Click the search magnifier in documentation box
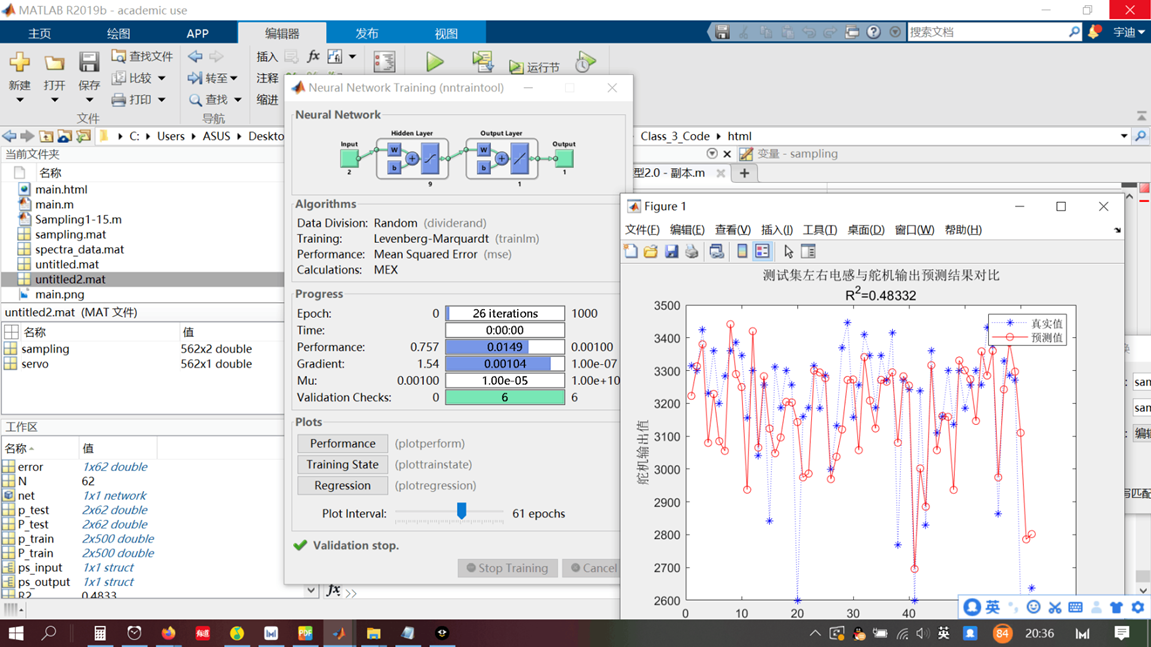 [1074, 32]
